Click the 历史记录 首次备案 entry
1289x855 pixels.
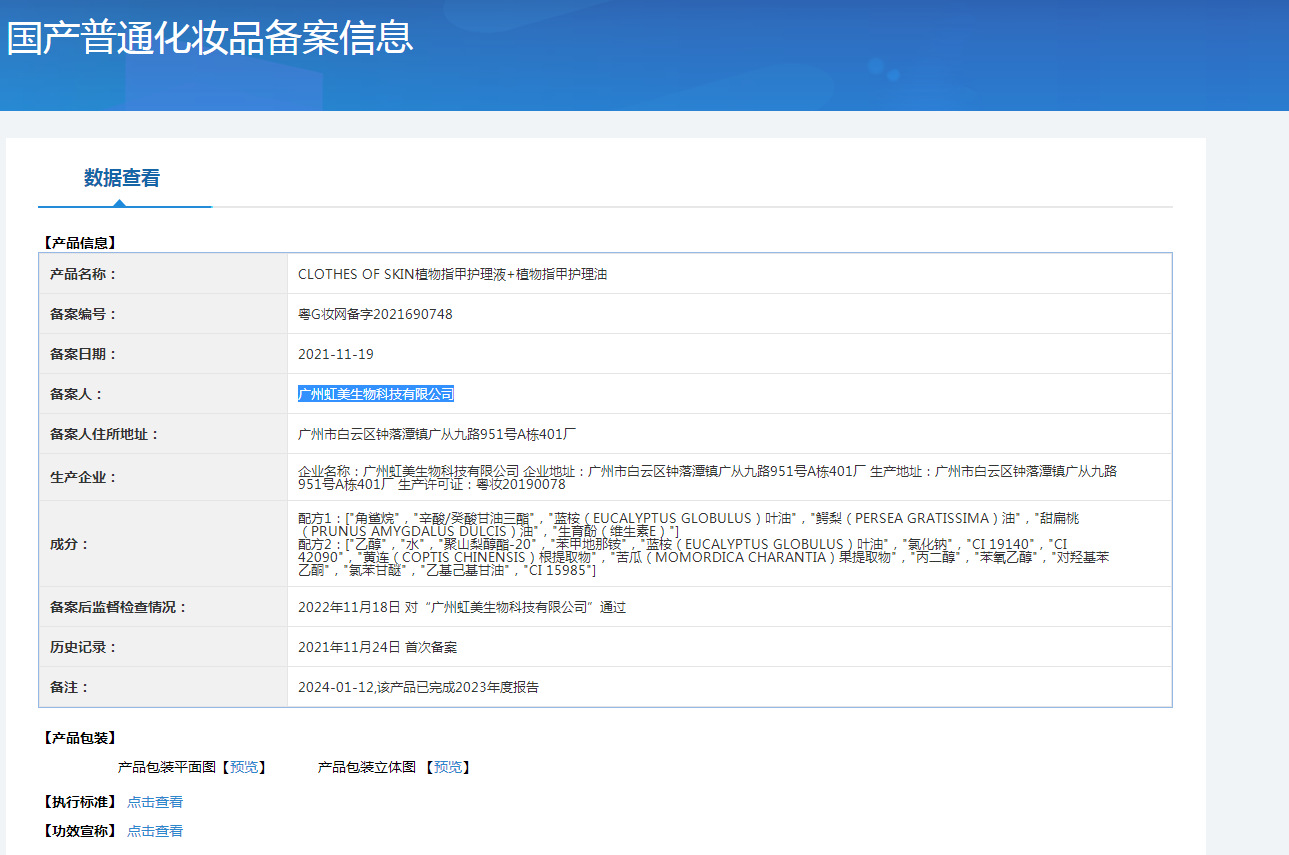tap(377, 647)
